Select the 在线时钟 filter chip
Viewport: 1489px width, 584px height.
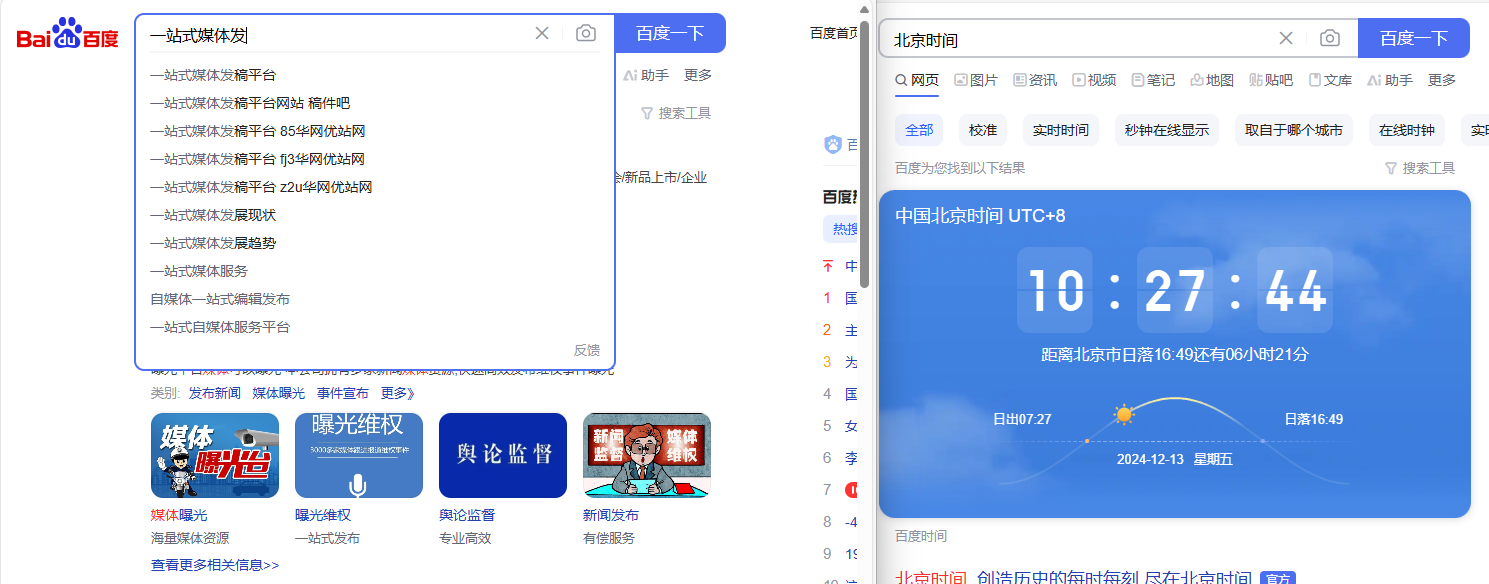pos(1407,130)
